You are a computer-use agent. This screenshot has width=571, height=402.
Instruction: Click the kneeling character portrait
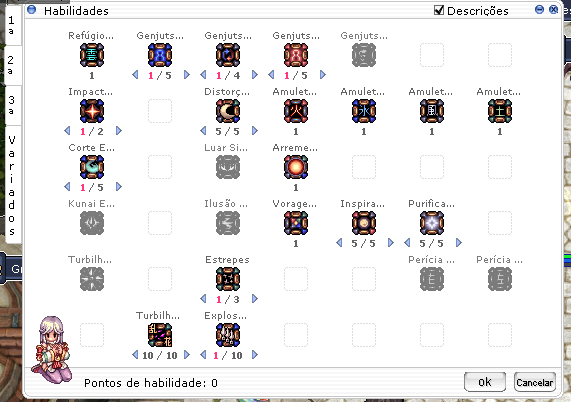(x=52, y=350)
